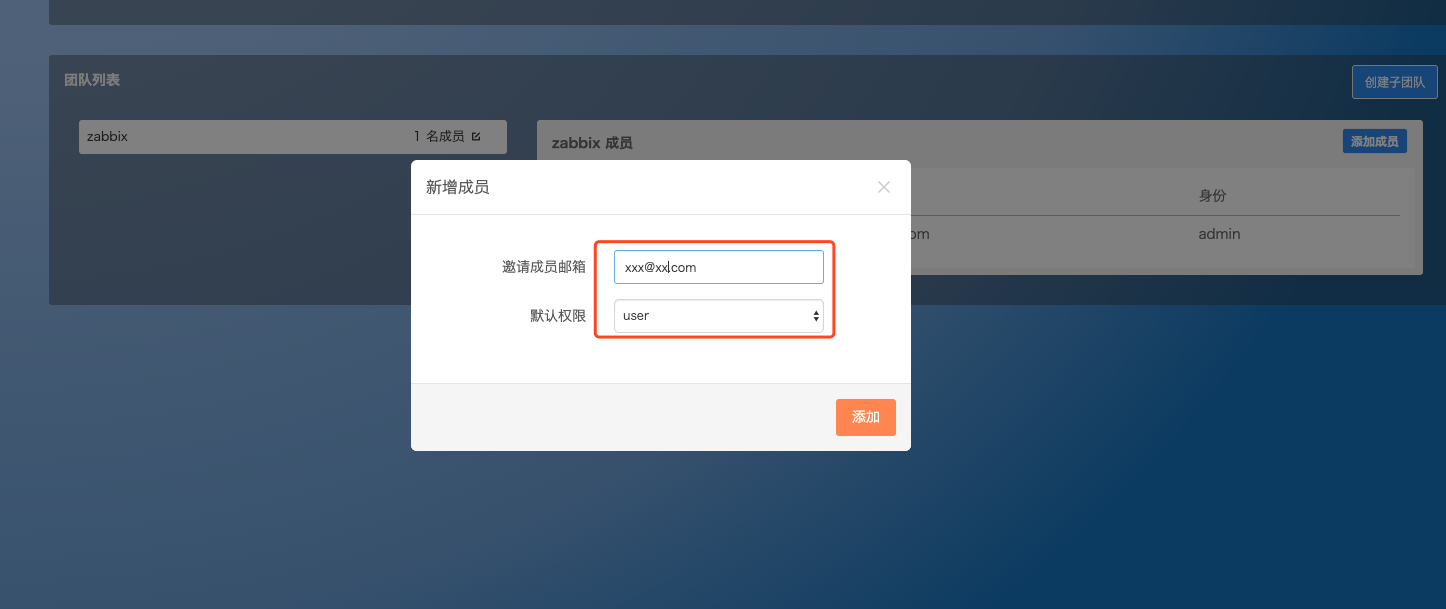Open the 默认权限 permission dropdown
This screenshot has height=609, width=1446.
click(x=718, y=315)
